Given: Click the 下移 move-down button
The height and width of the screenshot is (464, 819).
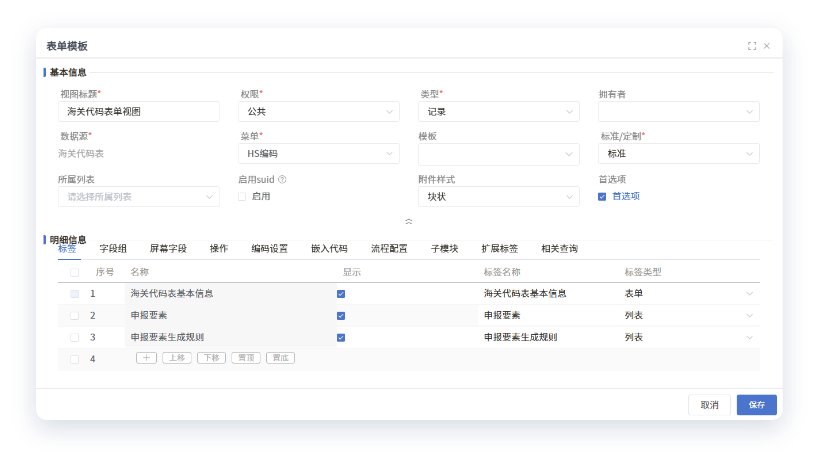Looking at the screenshot, I should 210,357.
